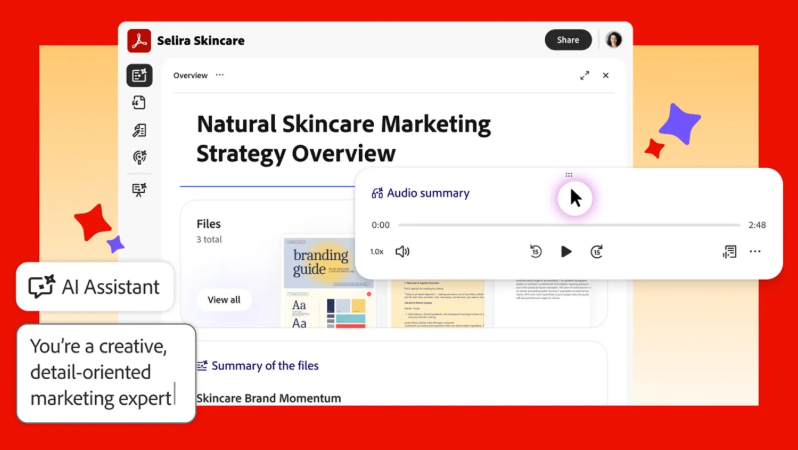Open the overview panel sidebar icon

click(x=139, y=75)
